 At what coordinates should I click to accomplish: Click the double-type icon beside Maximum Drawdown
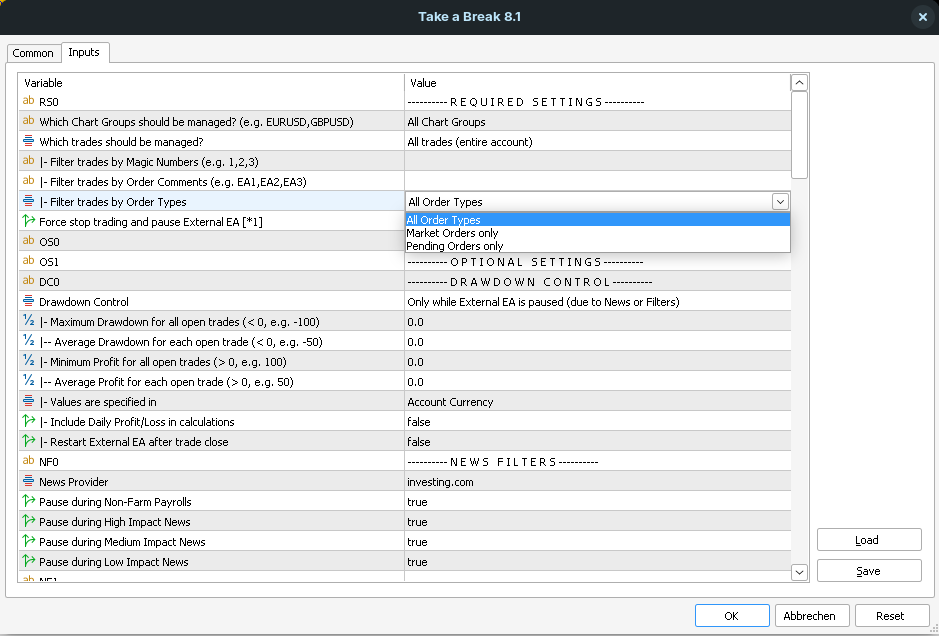point(28,322)
